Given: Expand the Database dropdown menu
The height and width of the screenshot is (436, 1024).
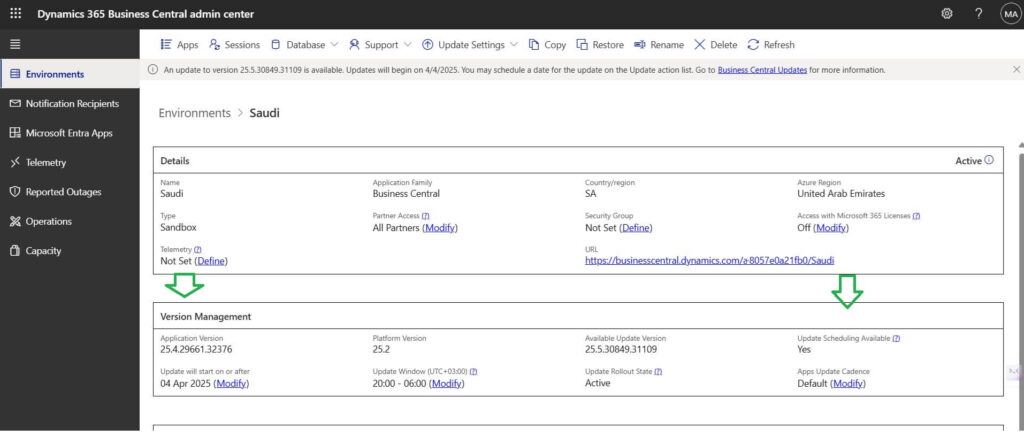Looking at the screenshot, I should tap(304, 45).
